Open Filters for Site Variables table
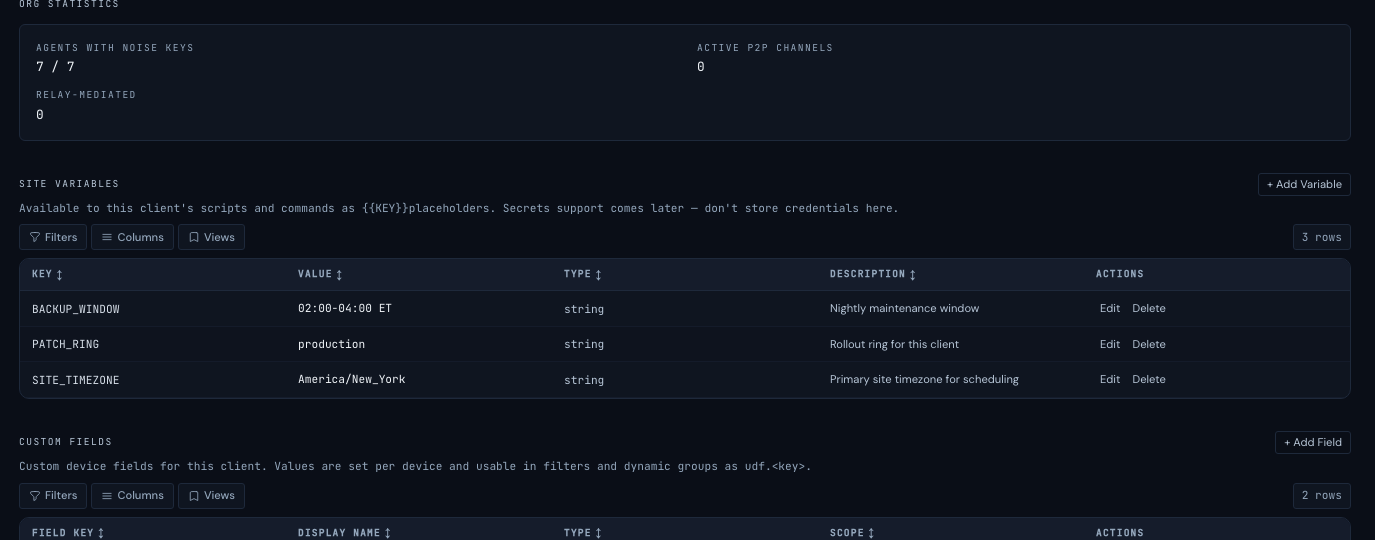The height and width of the screenshot is (540, 1375). pos(53,237)
